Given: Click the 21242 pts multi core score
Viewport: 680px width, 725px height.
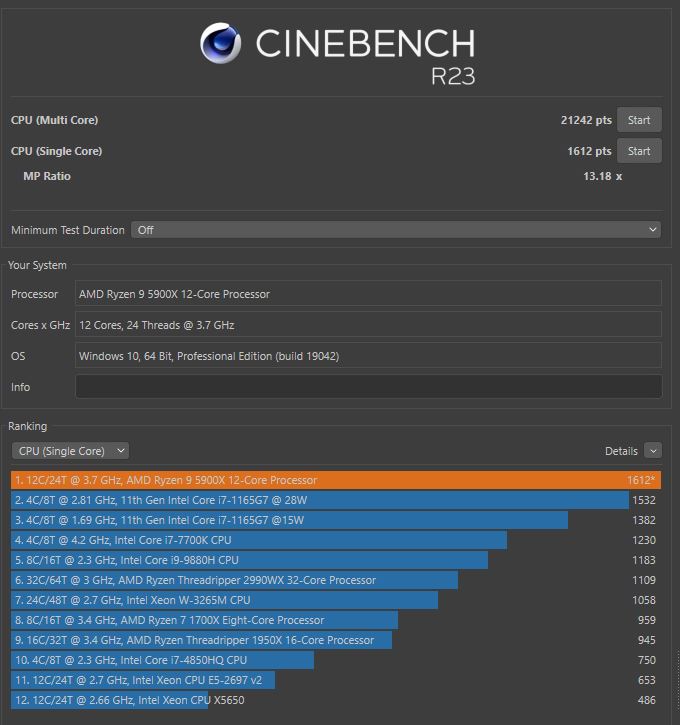Looking at the screenshot, I should click(x=586, y=120).
